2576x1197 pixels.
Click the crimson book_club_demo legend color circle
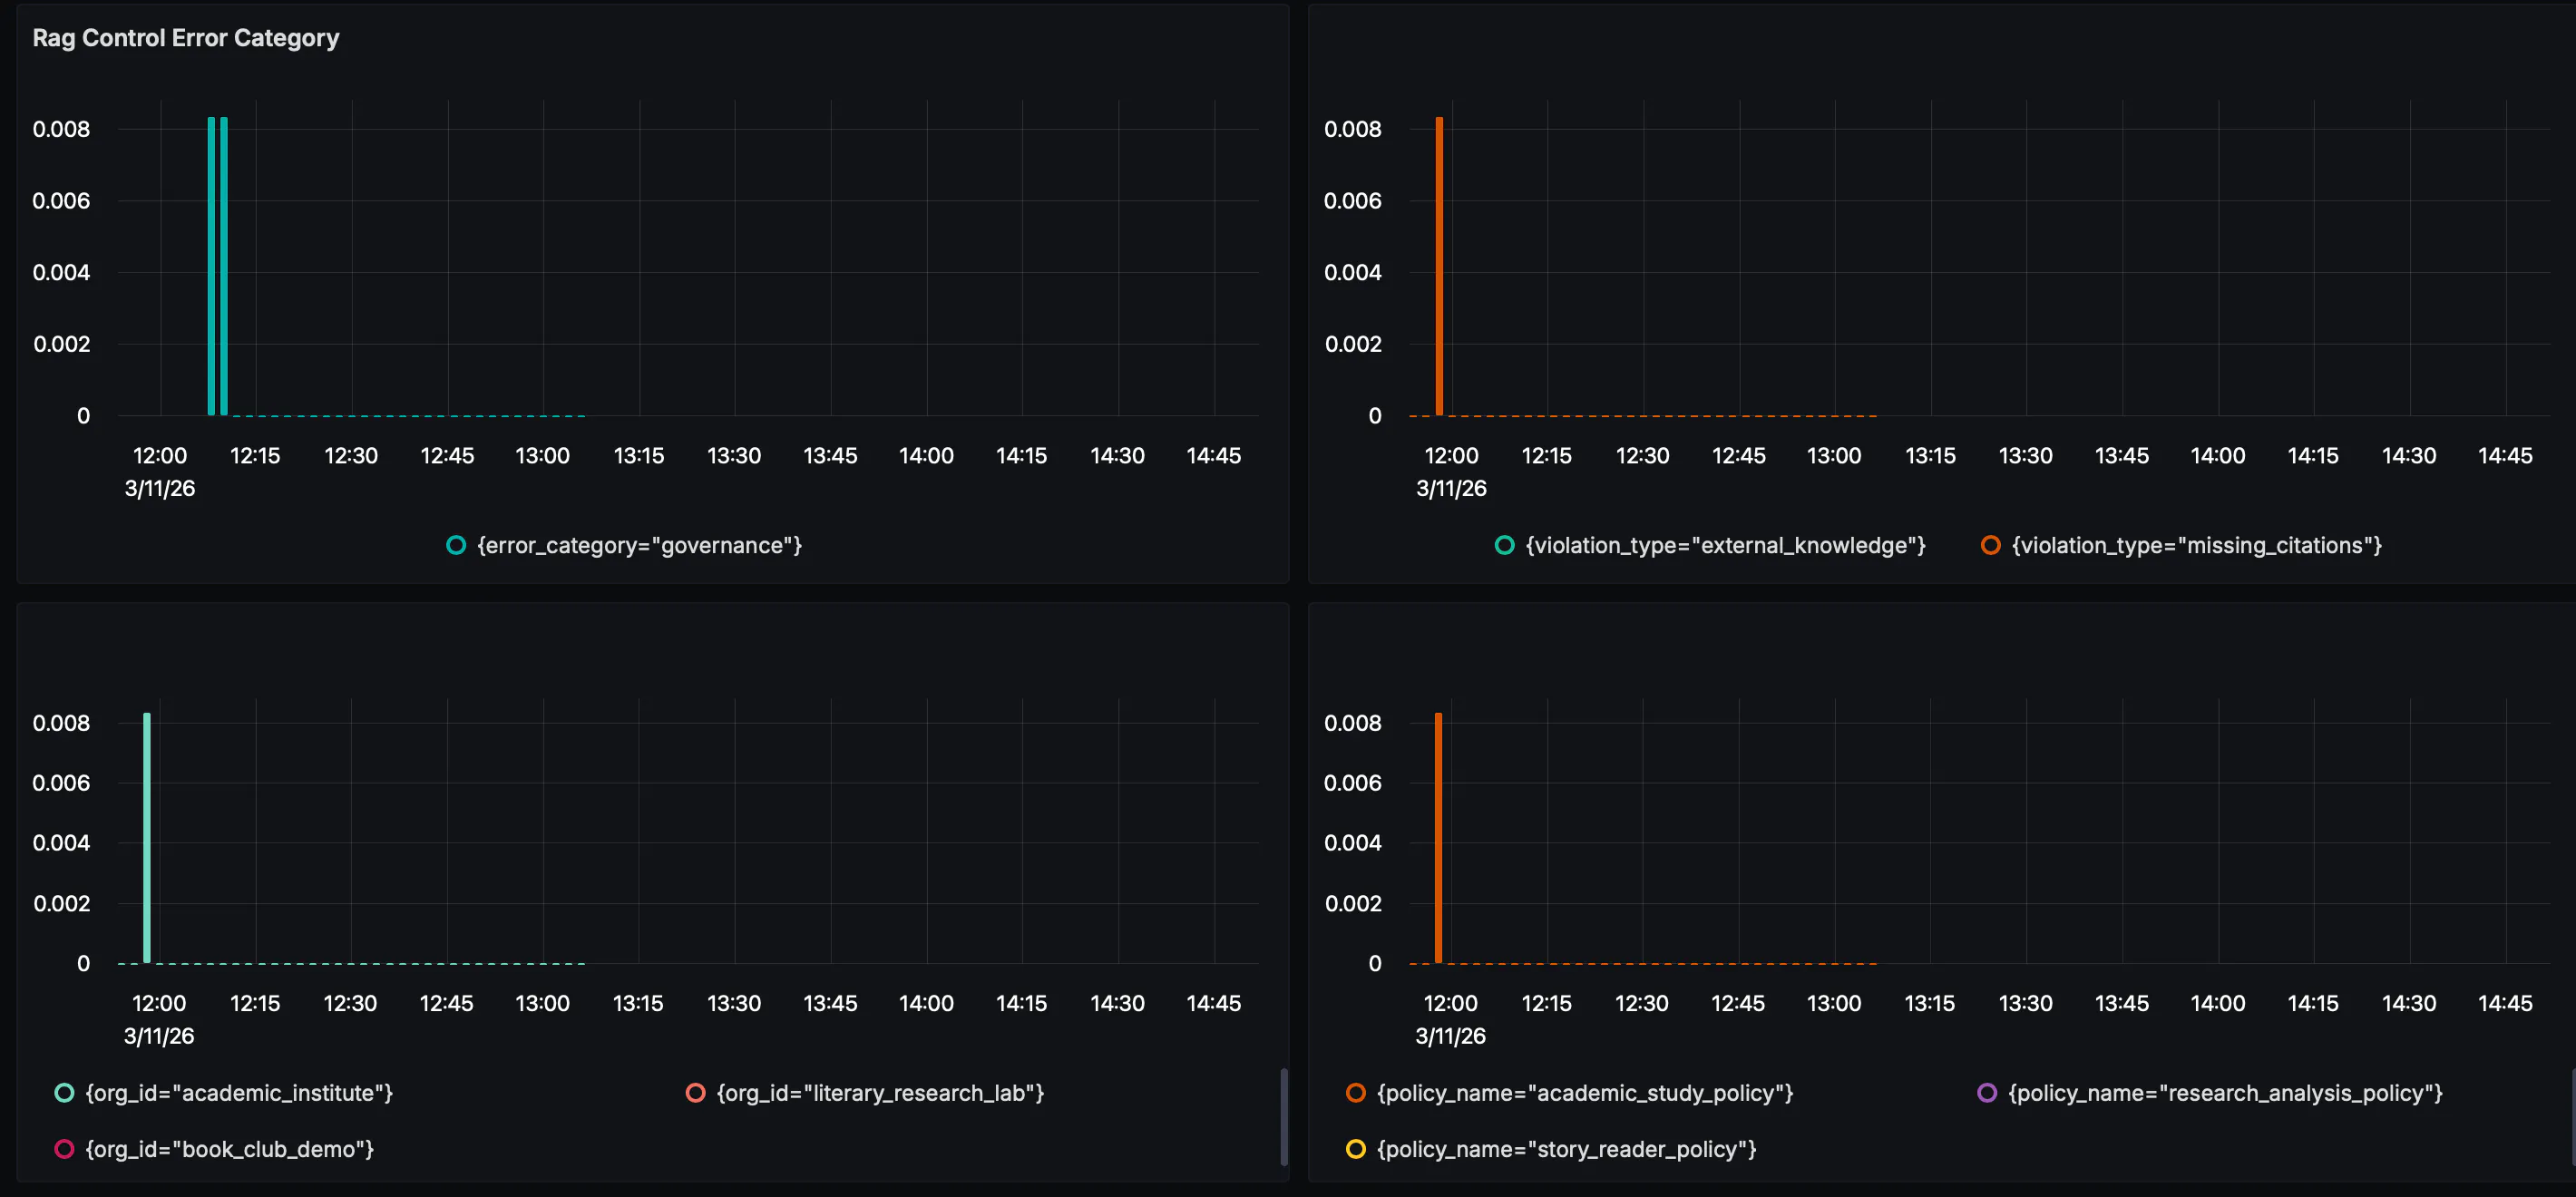pyautogui.click(x=64, y=1149)
